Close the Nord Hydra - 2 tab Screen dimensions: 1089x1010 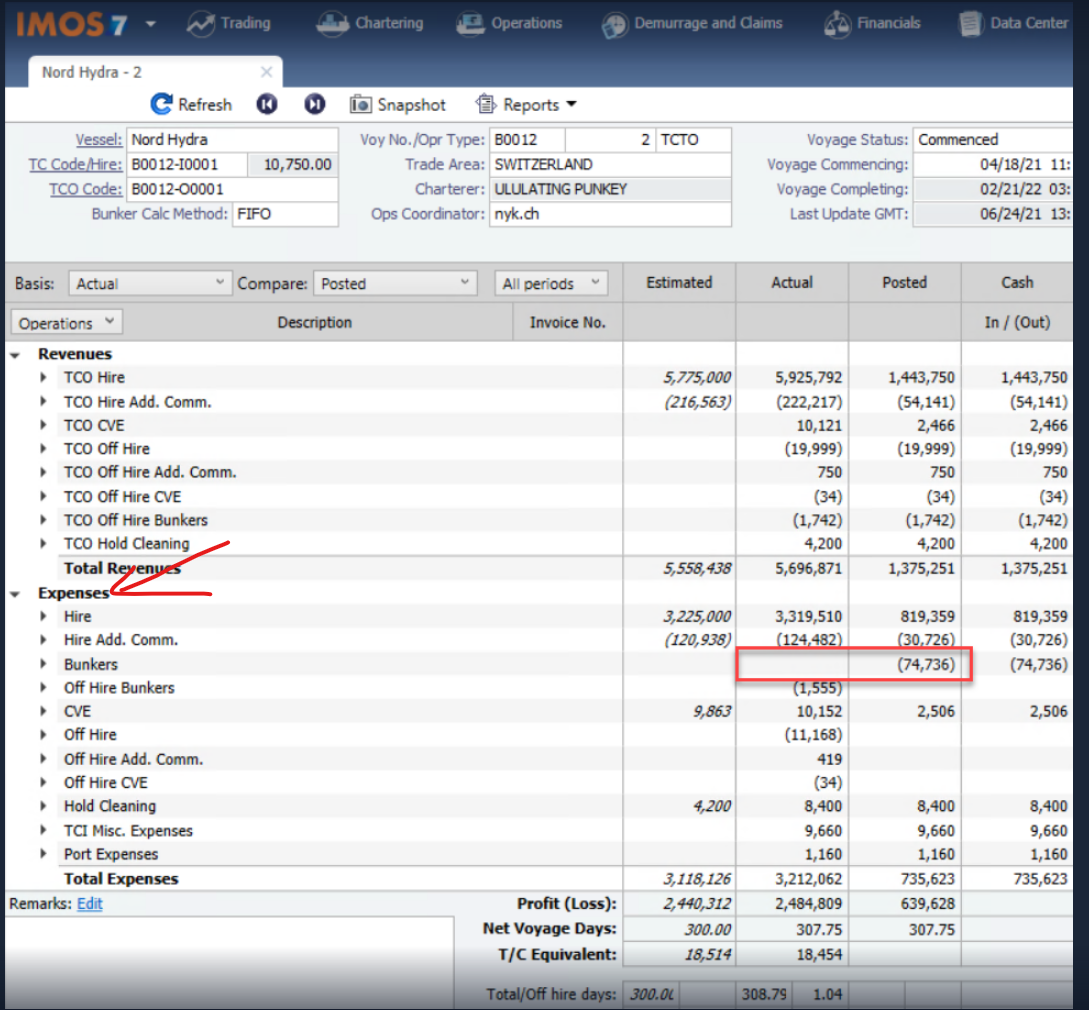pos(266,72)
